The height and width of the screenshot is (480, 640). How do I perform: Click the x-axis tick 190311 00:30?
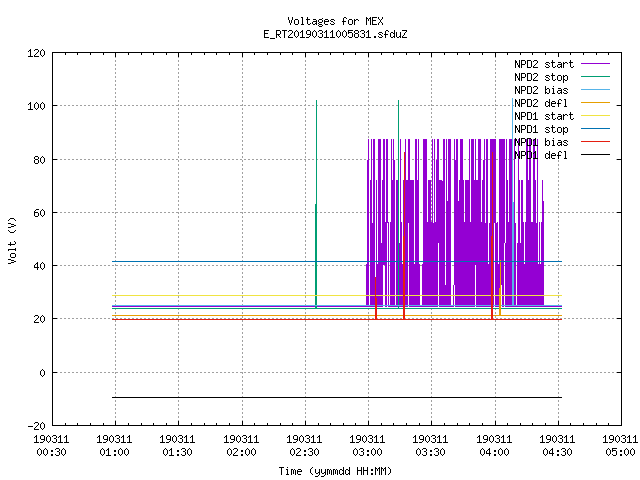pyautogui.click(x=51, y=446)
